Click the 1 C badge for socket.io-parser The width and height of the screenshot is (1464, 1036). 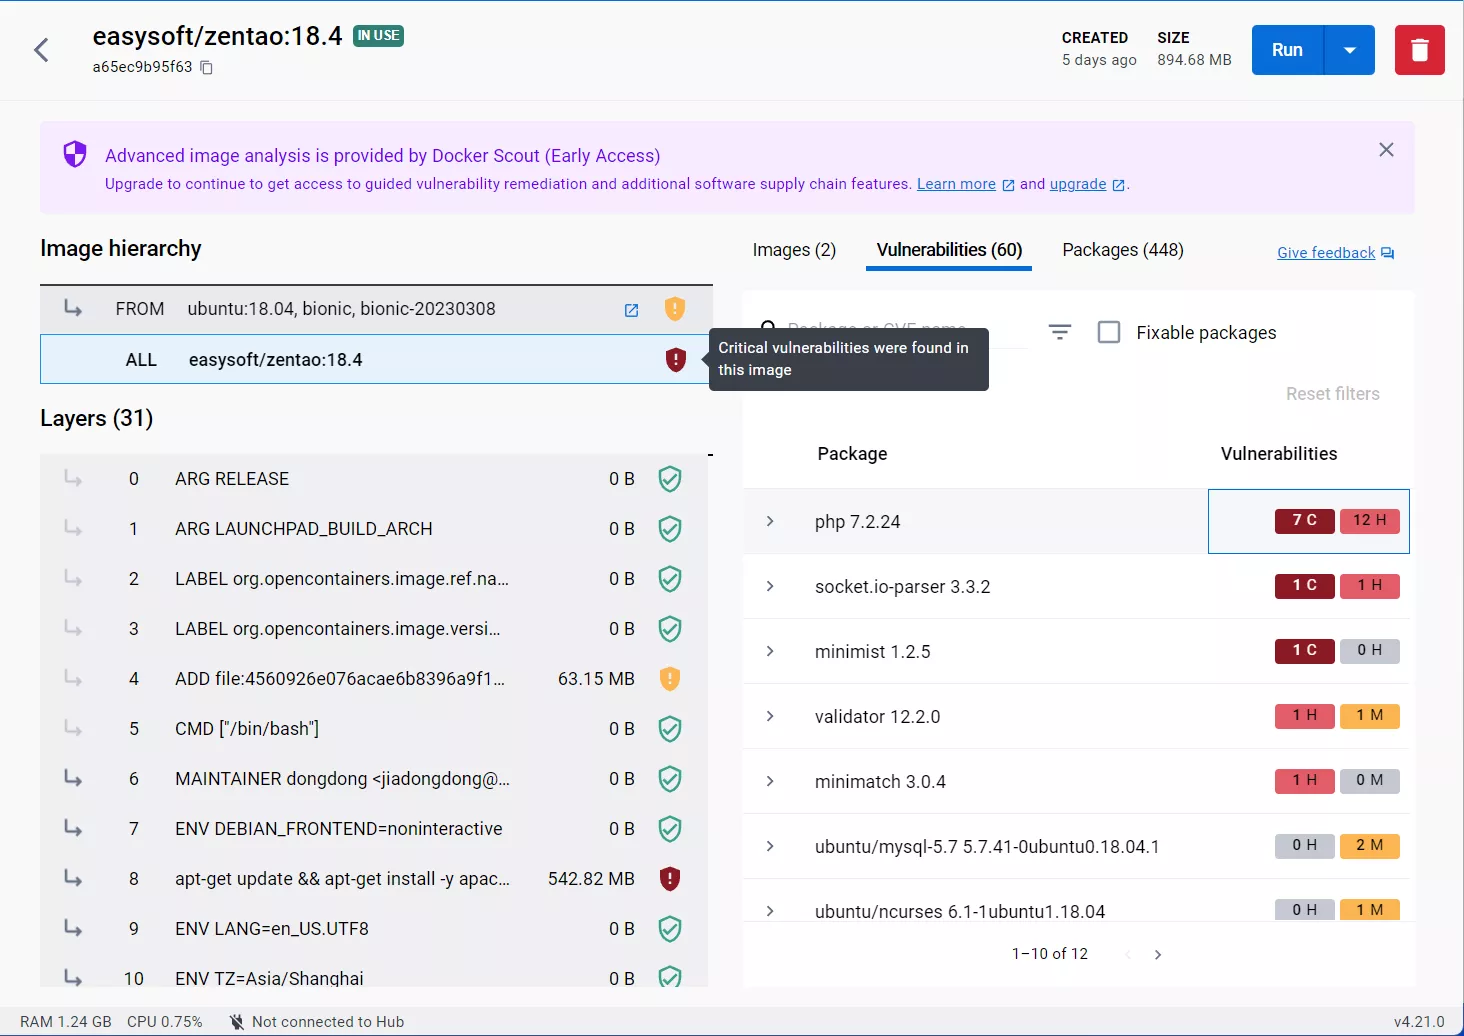pyautogui.click(x=1304, y=586)
